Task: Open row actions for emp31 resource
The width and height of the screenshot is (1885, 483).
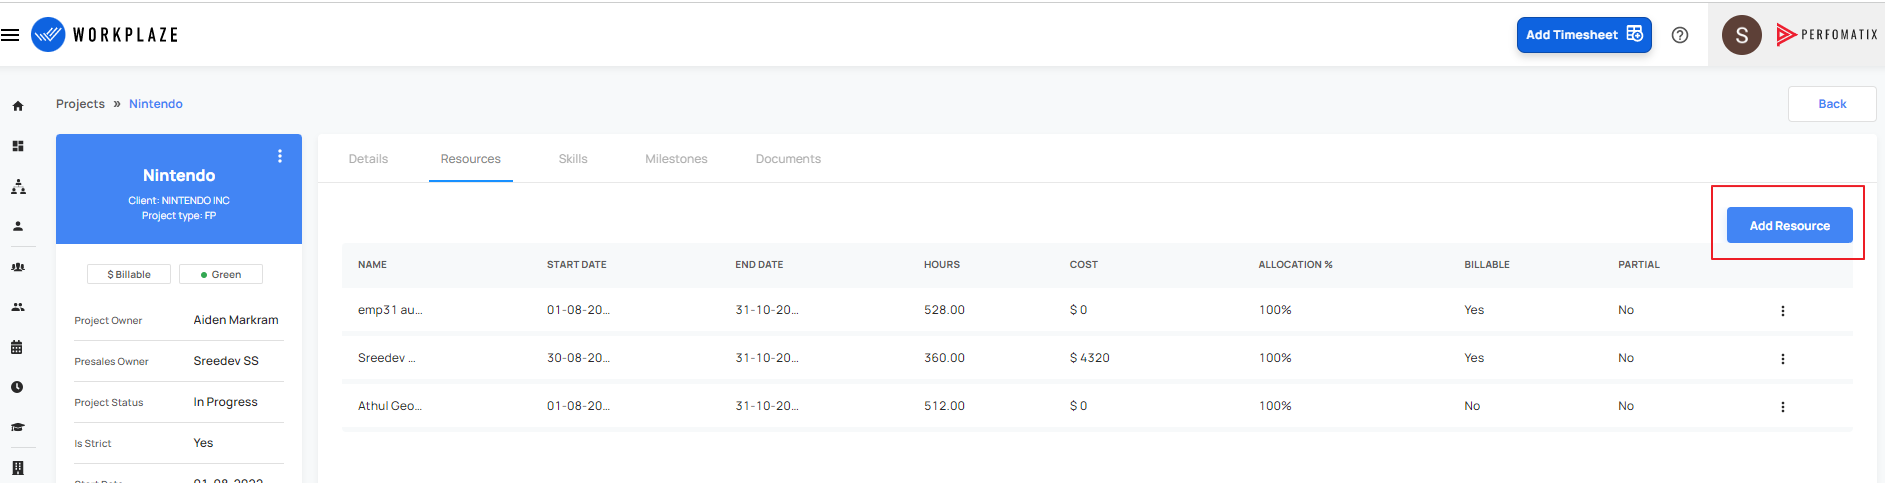Action: click(x=1782, y=311)
